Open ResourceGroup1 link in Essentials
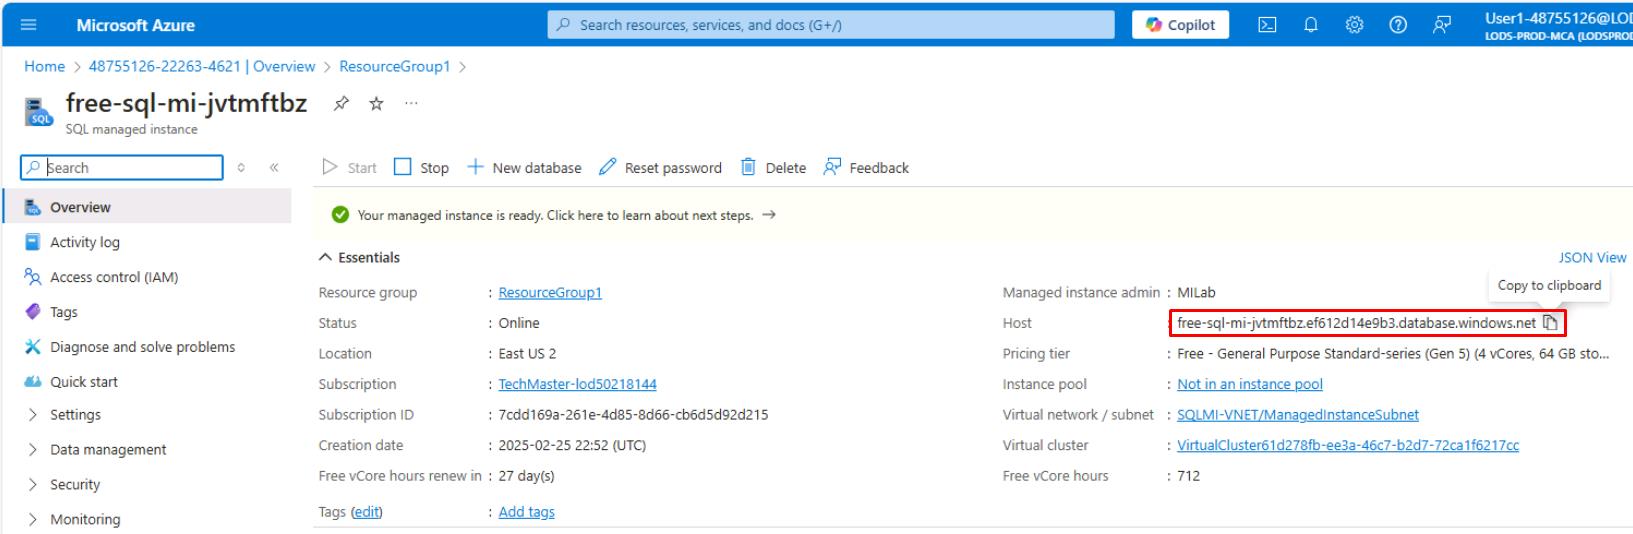 (550, 293)
